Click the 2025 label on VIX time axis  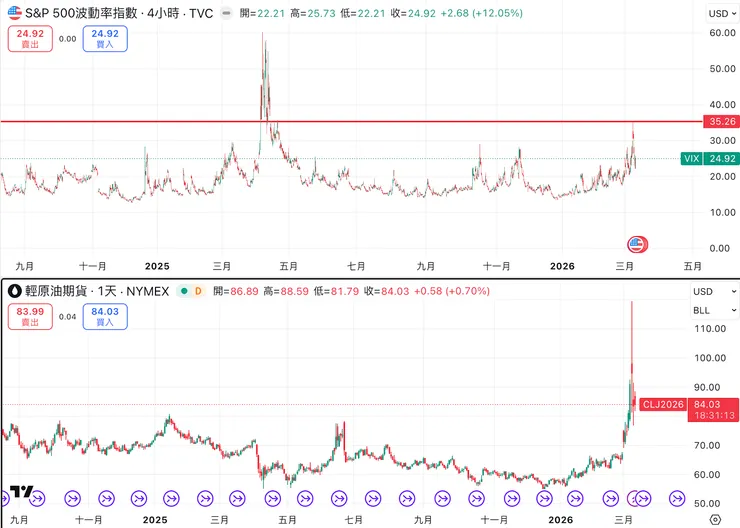tap(157, 266)
